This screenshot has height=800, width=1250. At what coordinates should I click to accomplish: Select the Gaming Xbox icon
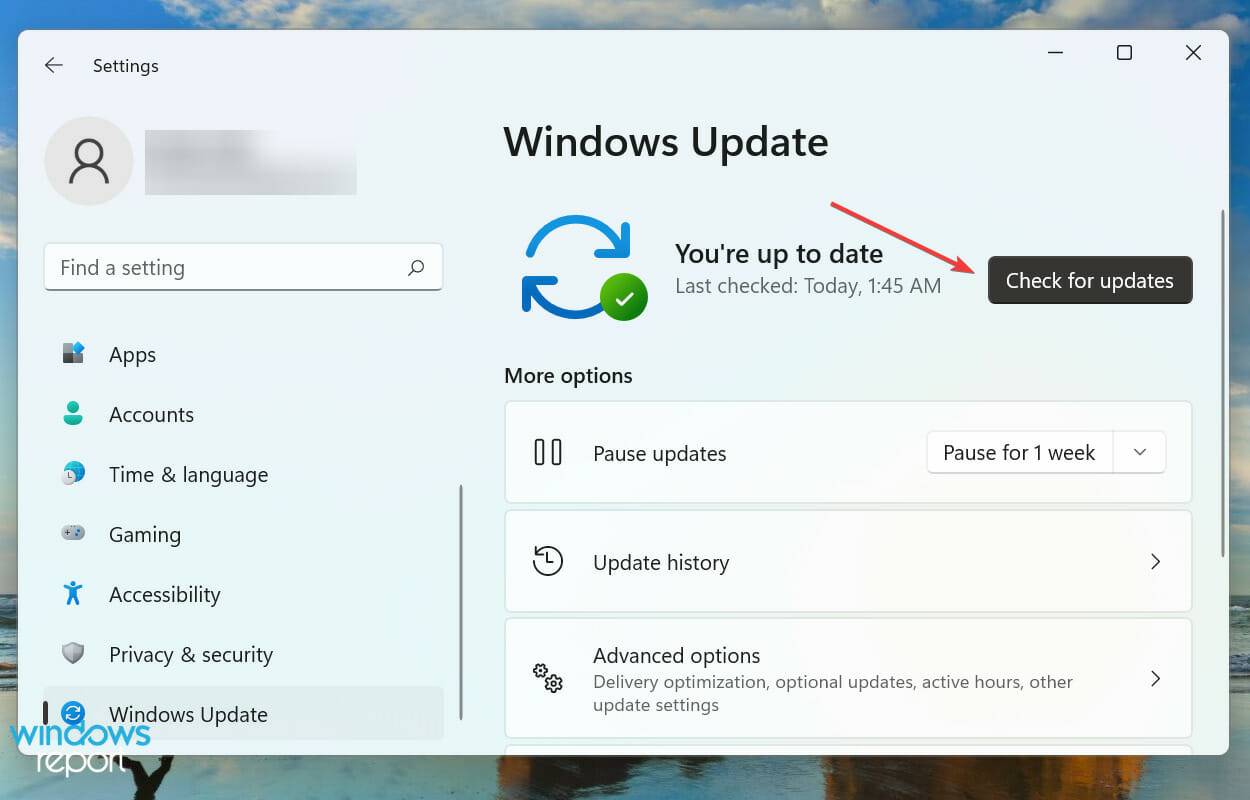[x=74, y=534]
